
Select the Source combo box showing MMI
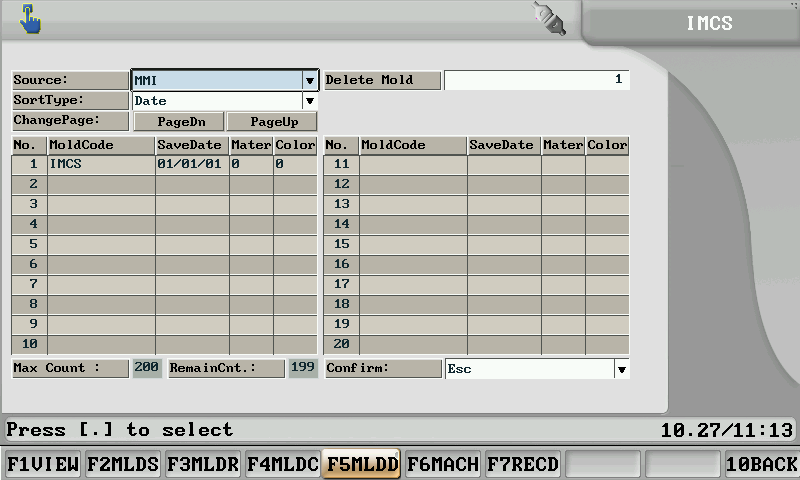click(x=225, y=81)
